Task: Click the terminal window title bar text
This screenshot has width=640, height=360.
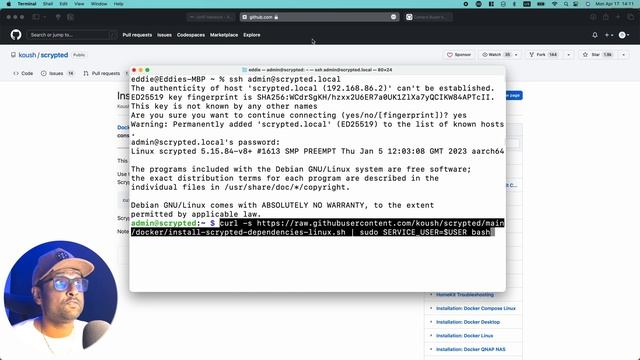Action: [x=320, y=70]
